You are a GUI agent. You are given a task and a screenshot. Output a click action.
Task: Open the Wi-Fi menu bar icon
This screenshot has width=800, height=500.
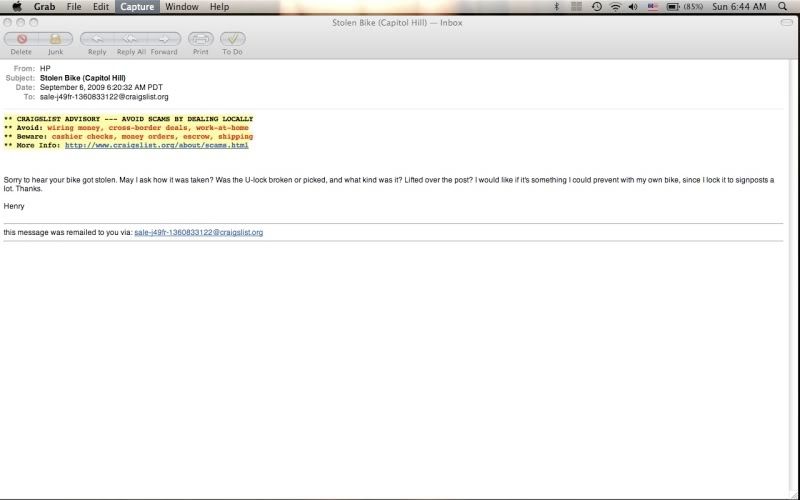tap(615, 7)
